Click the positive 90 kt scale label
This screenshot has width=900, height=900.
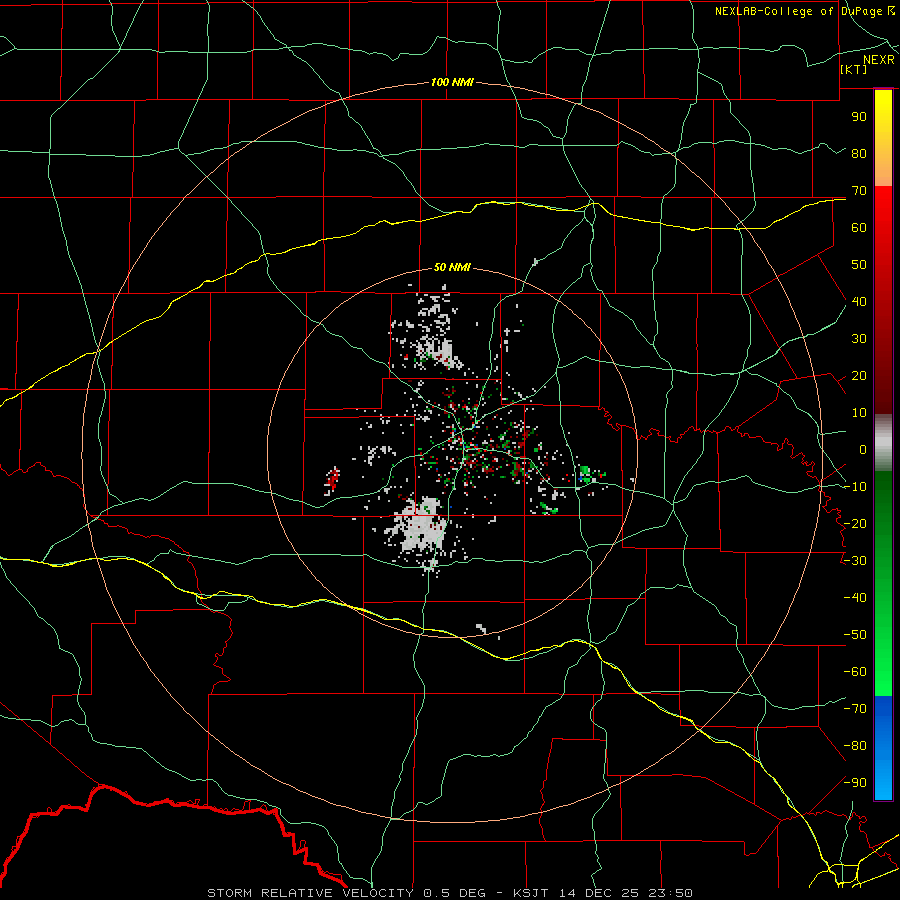[859, 117]
